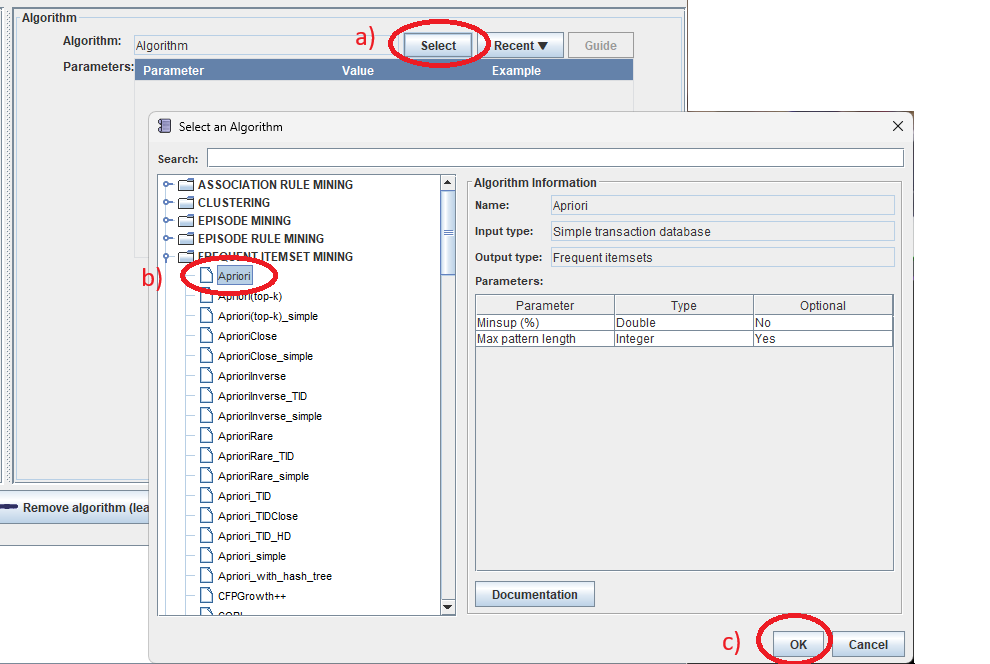This screenshot has height=664, width=990.
Task: Click the Max pattern length cell
Action: tap(545, 339)
